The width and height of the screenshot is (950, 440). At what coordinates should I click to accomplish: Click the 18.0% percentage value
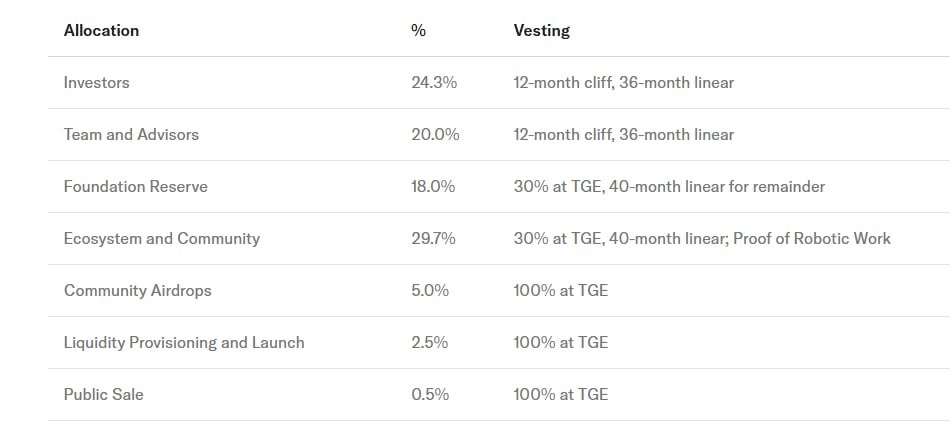click(x=433, y=186)
